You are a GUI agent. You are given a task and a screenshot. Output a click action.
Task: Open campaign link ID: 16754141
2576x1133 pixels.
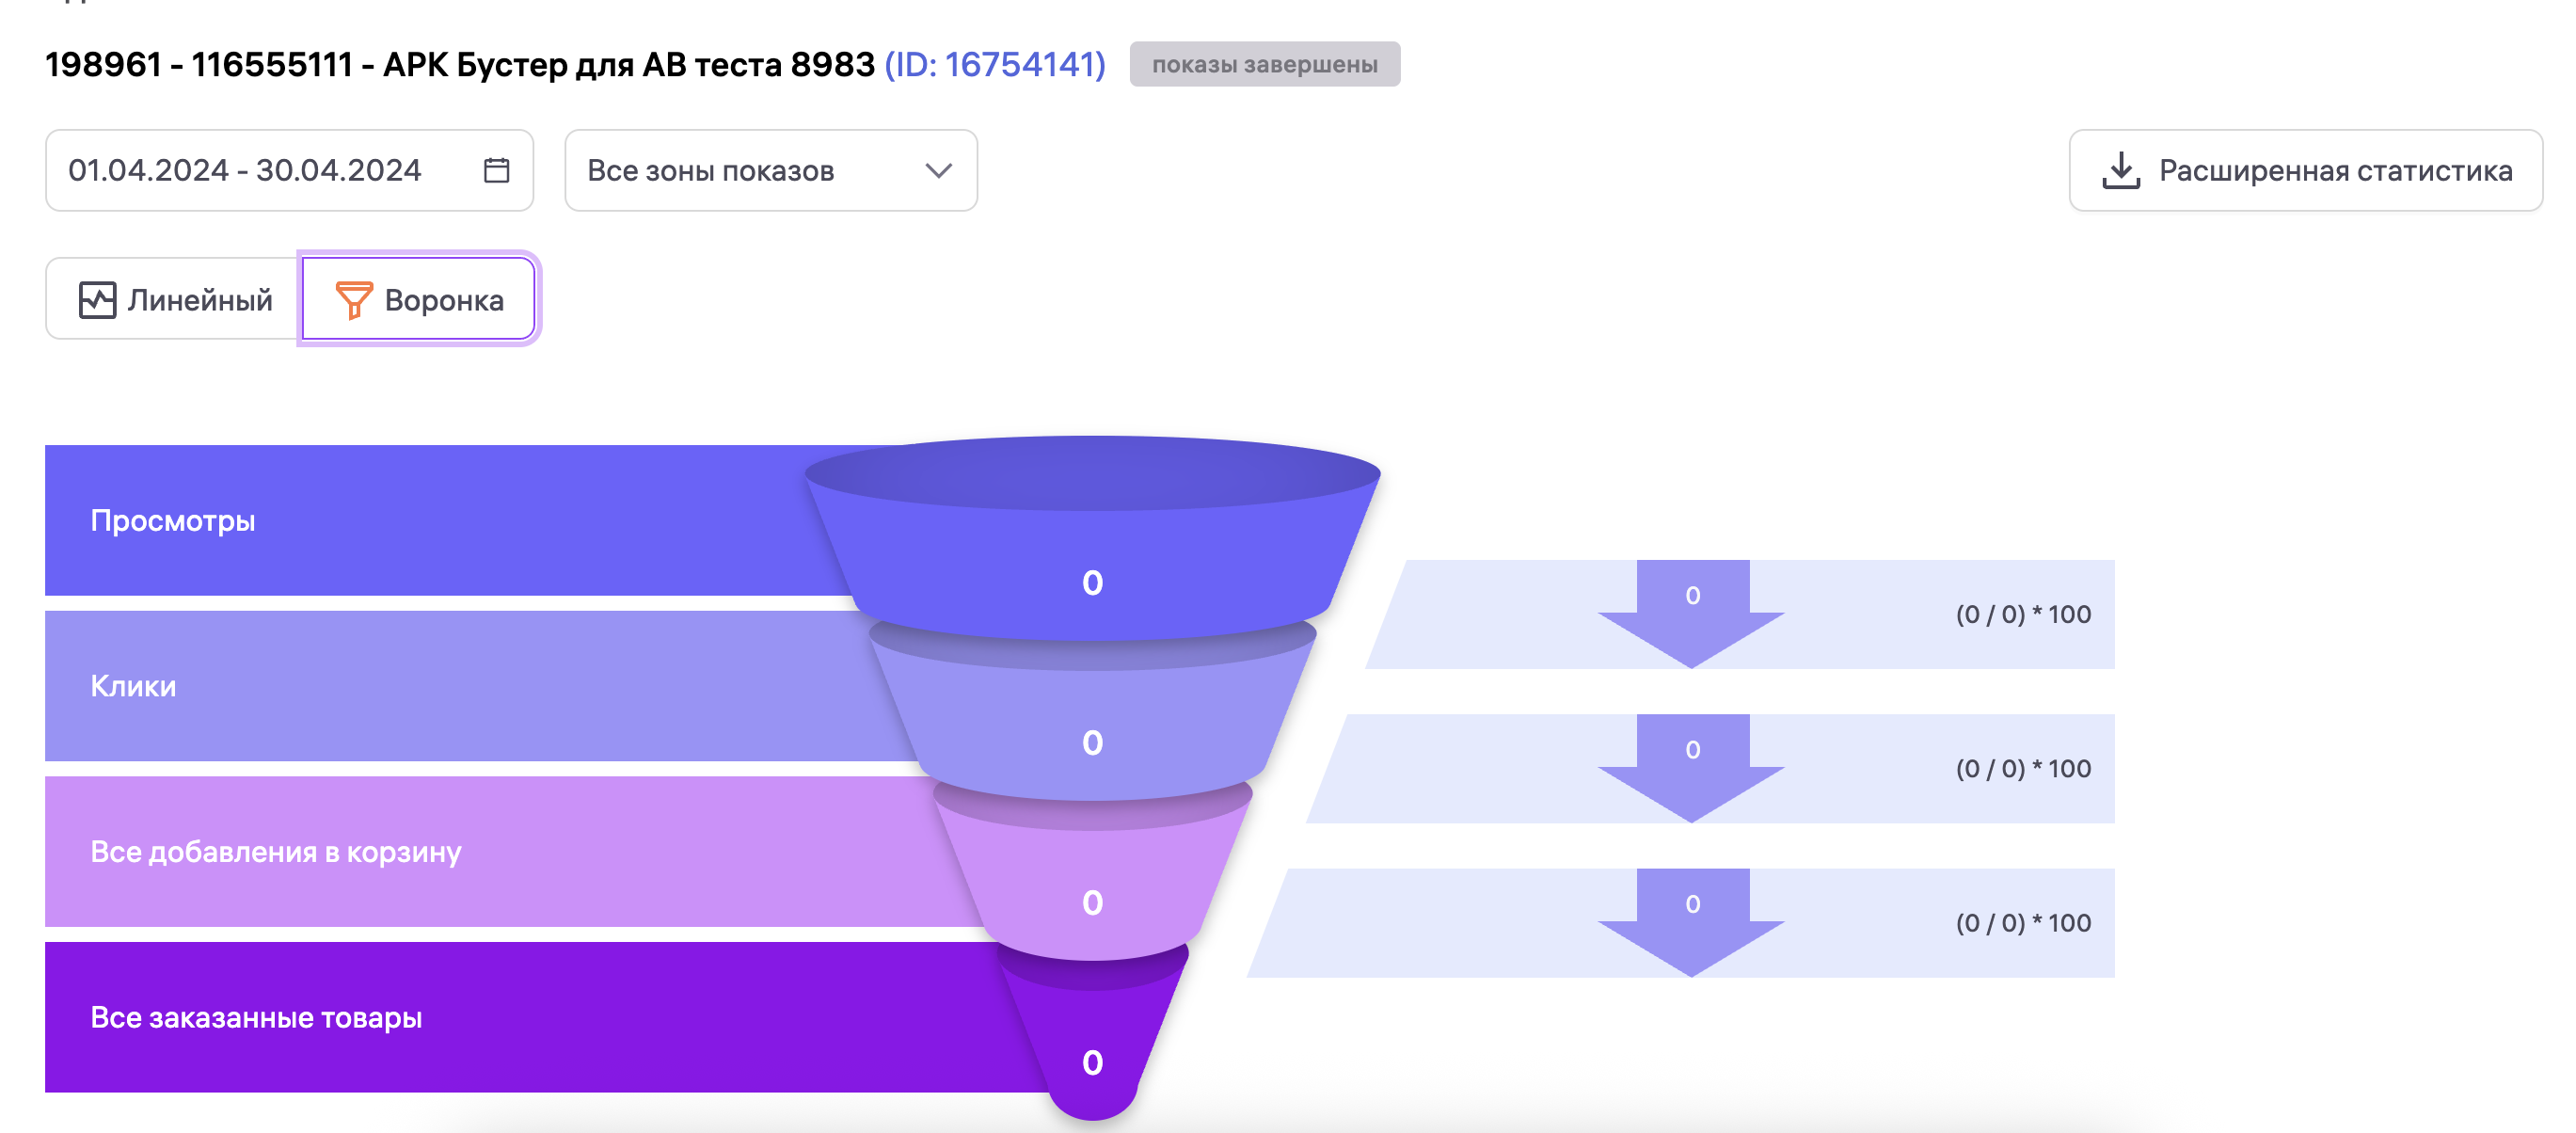tap(994, 64)
